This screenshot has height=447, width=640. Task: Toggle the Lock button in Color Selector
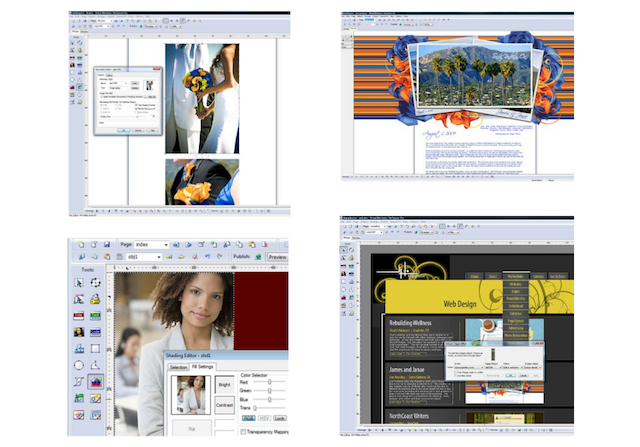pos(280,418)
